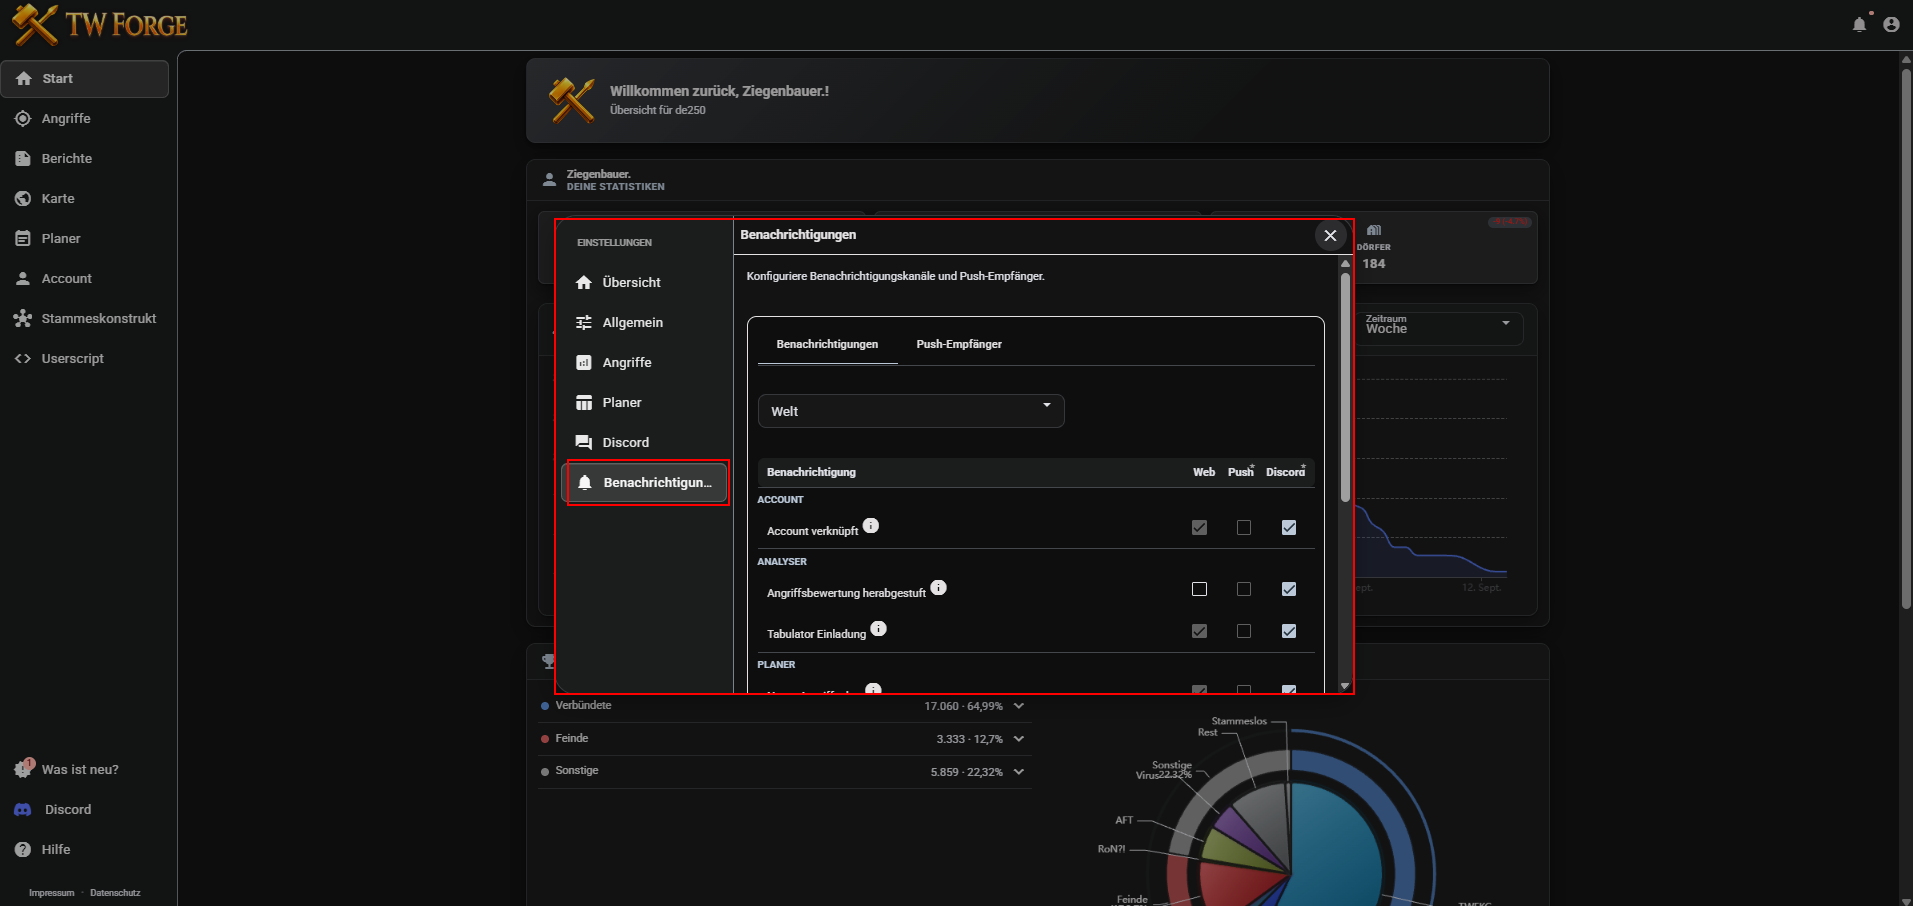
Task: Click the Übersicht home icon in settings
Action: pyautogui.click(x=584, y=283)
